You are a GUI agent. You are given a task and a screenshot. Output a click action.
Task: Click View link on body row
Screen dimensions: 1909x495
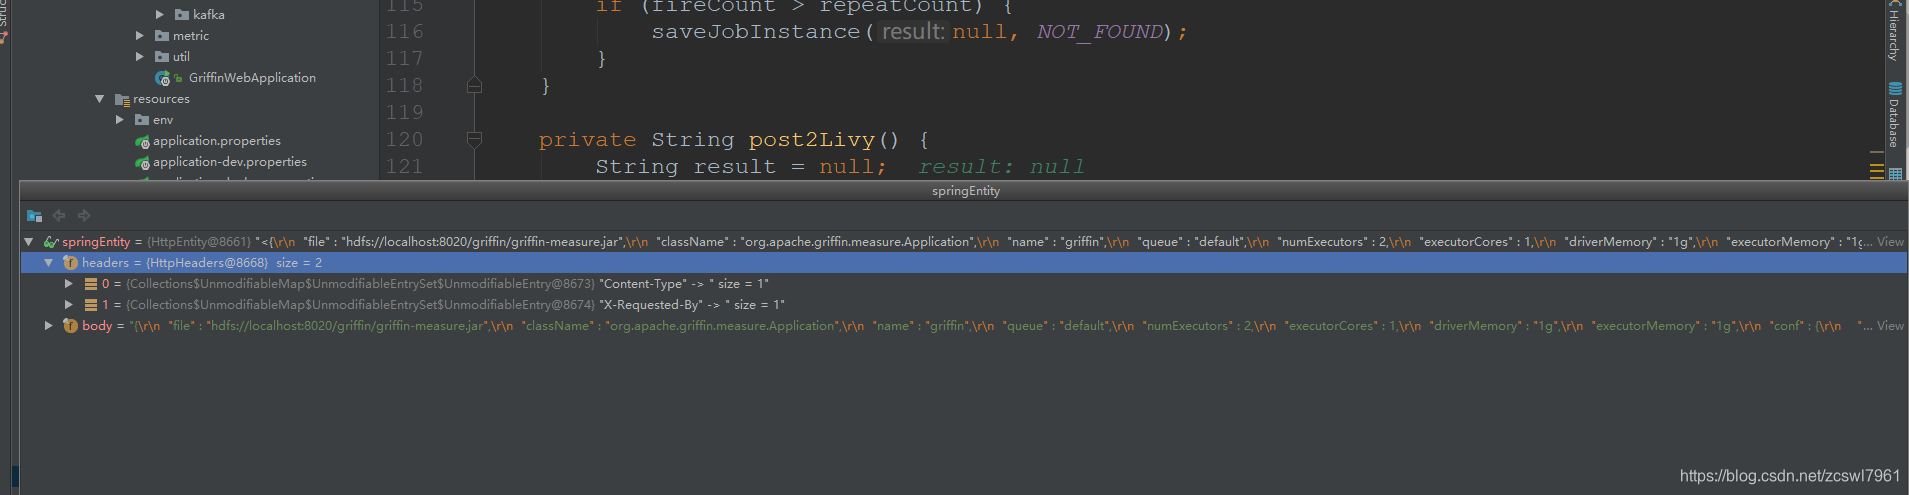[x=1890, y=325]
